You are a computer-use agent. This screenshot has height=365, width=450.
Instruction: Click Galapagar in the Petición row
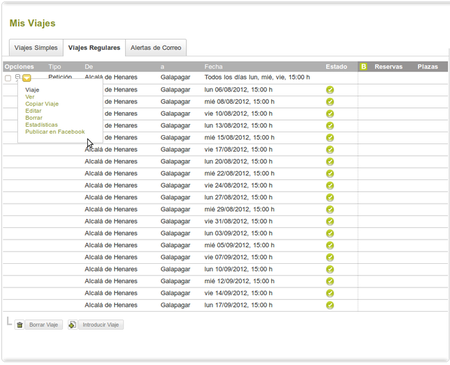click(175, 77)
